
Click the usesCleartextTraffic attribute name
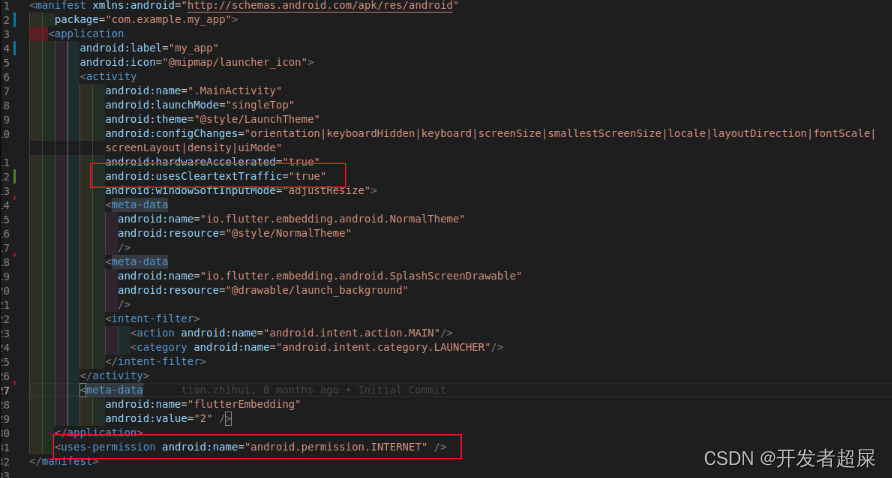(x=193, y=176)
